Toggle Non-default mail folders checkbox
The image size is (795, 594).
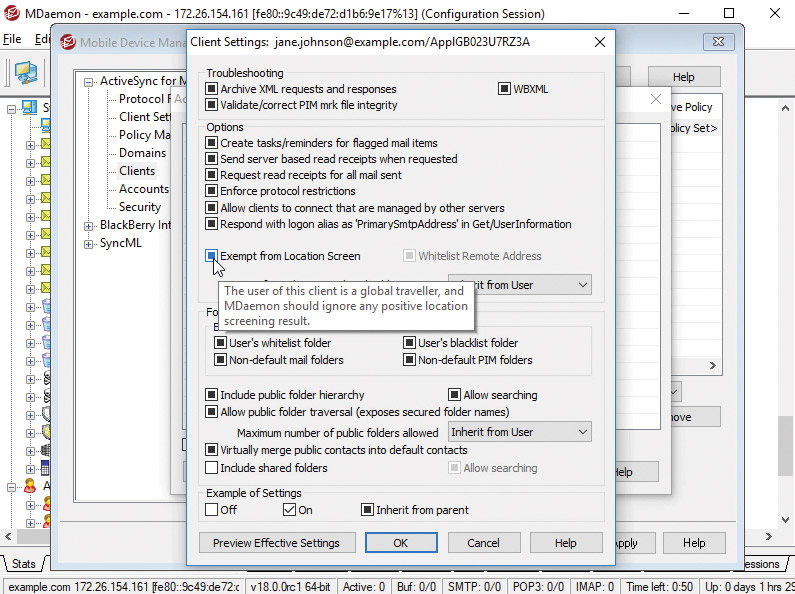[220, 360]
